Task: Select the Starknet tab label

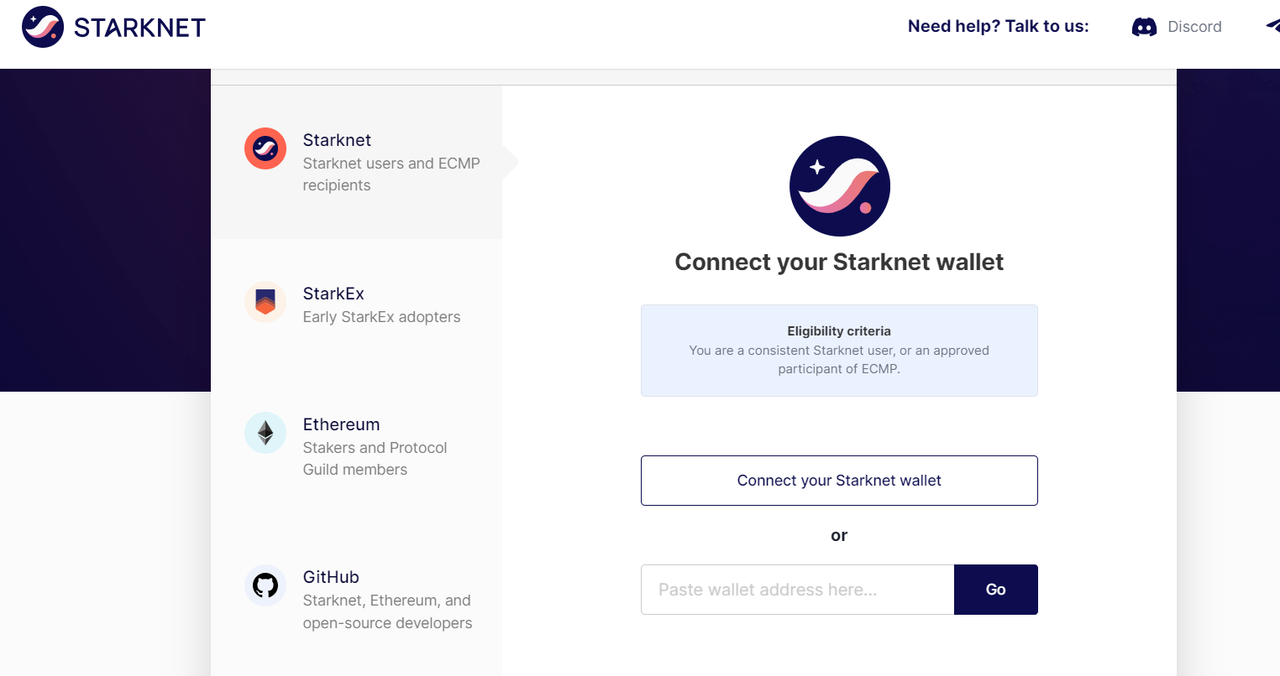Action: click(337, 140)
